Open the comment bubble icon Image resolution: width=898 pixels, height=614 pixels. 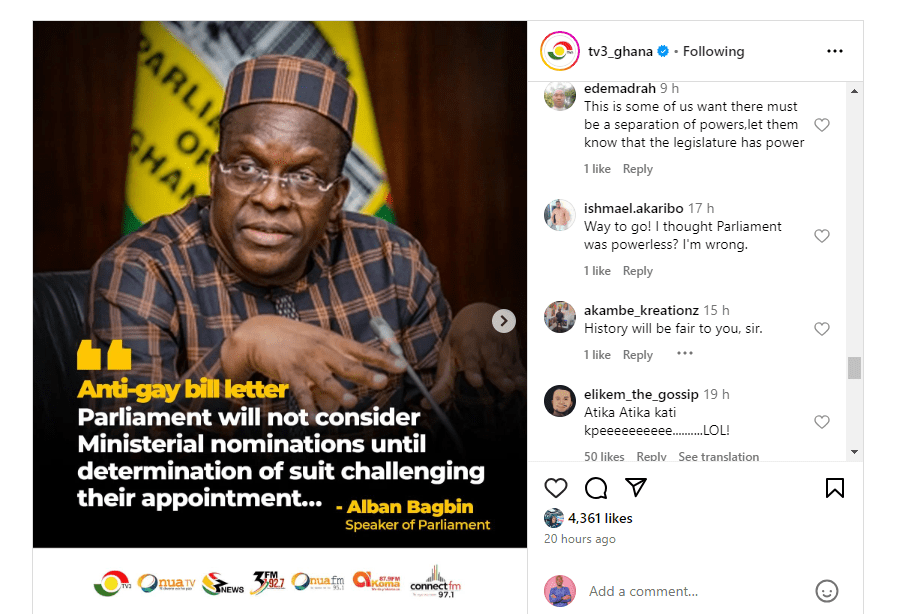596,488
